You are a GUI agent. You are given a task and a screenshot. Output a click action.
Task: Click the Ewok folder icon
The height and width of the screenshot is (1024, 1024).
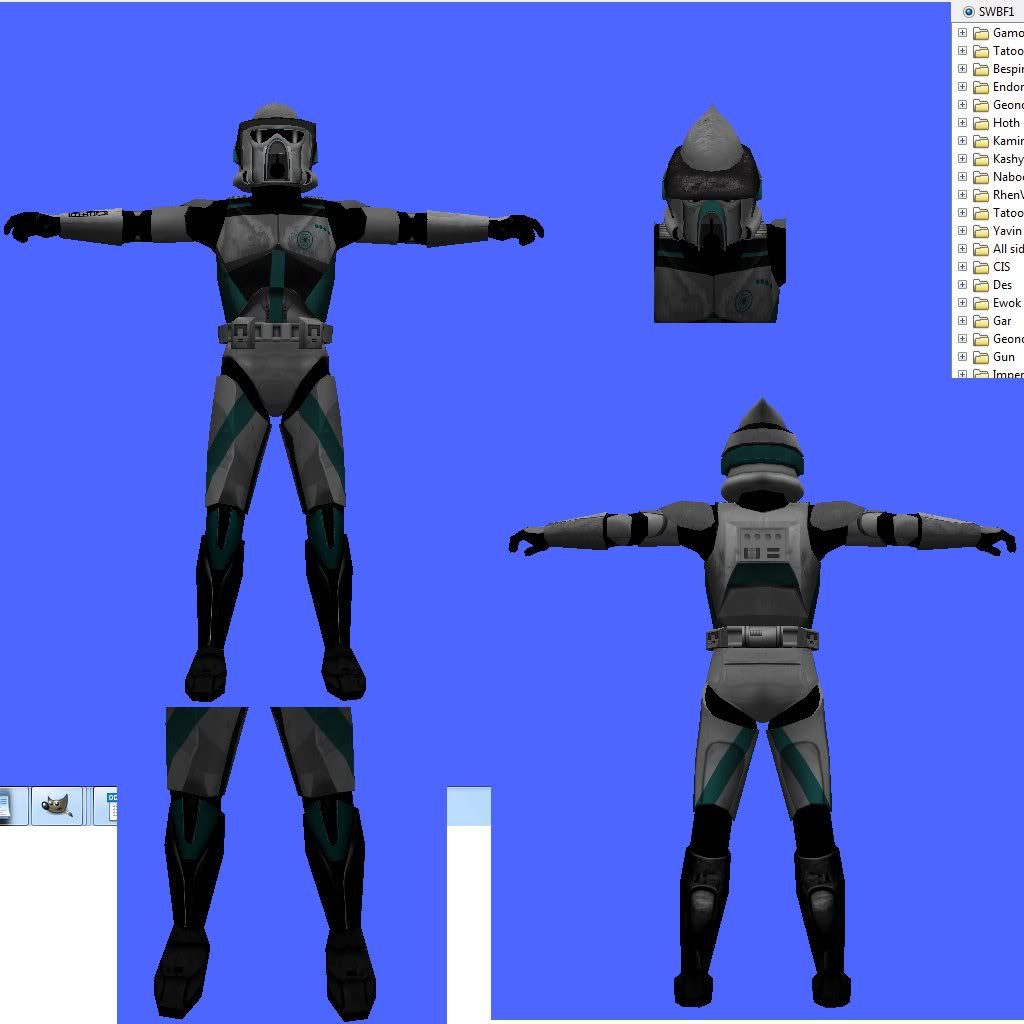coord(981,303)
